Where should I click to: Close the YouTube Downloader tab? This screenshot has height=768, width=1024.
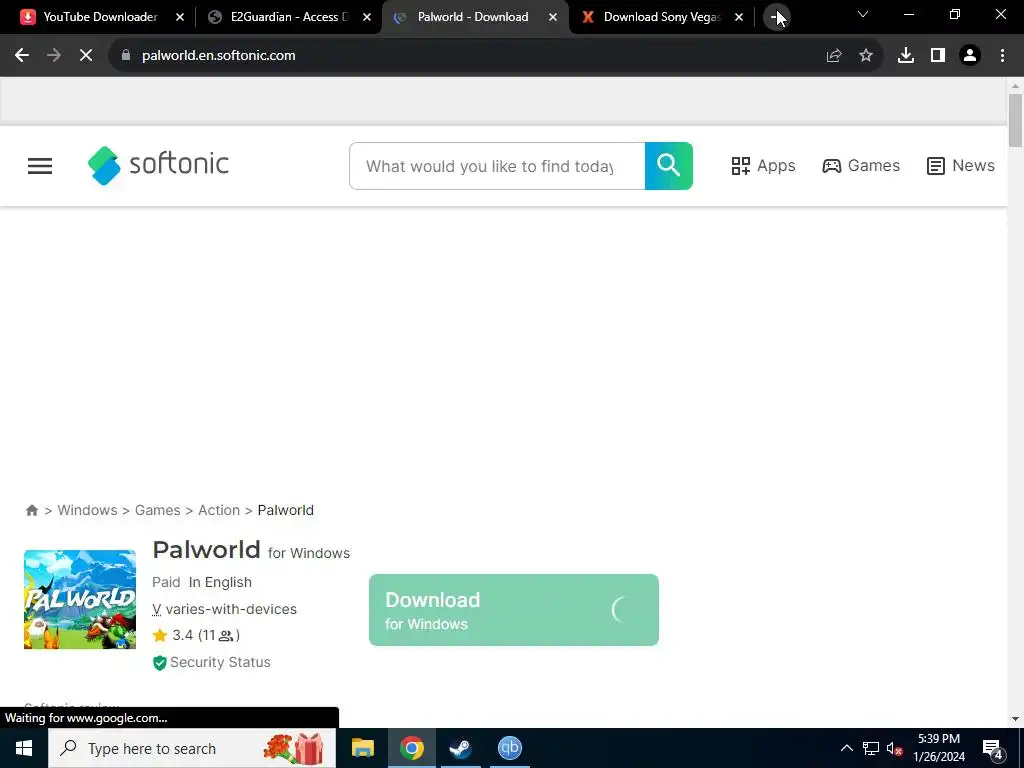coord(180,17)
